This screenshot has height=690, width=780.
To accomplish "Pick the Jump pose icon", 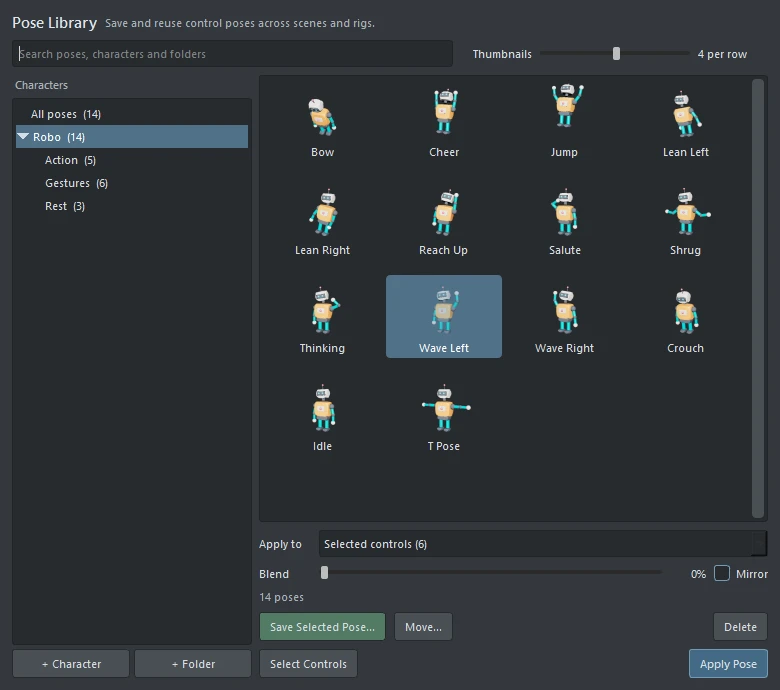I will pyautogui.click(x=567, y=105).
